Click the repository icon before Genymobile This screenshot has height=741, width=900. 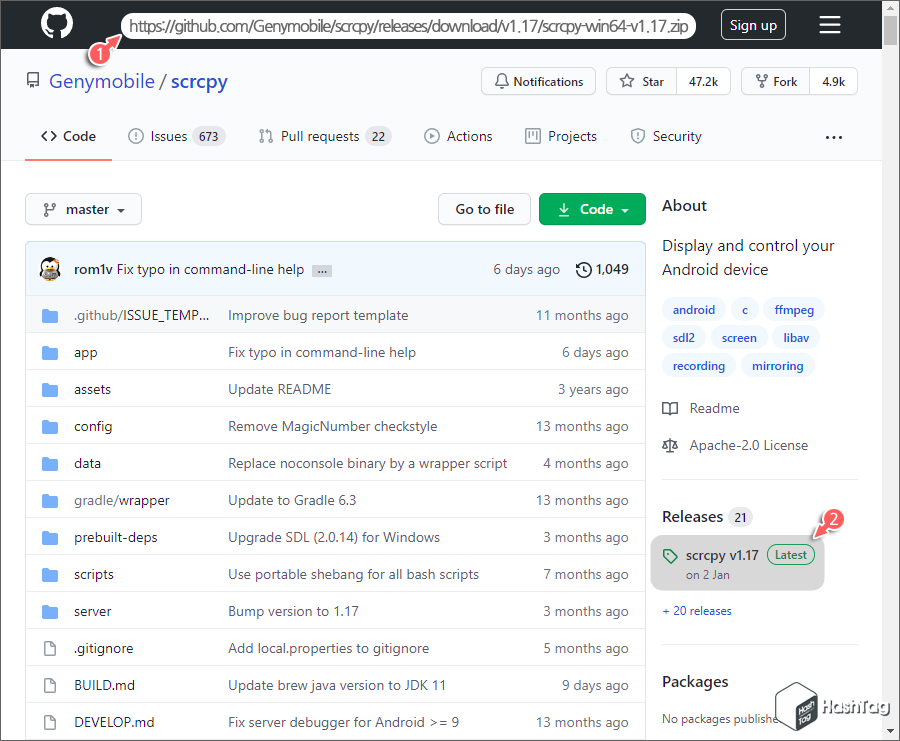coord(33,81)
